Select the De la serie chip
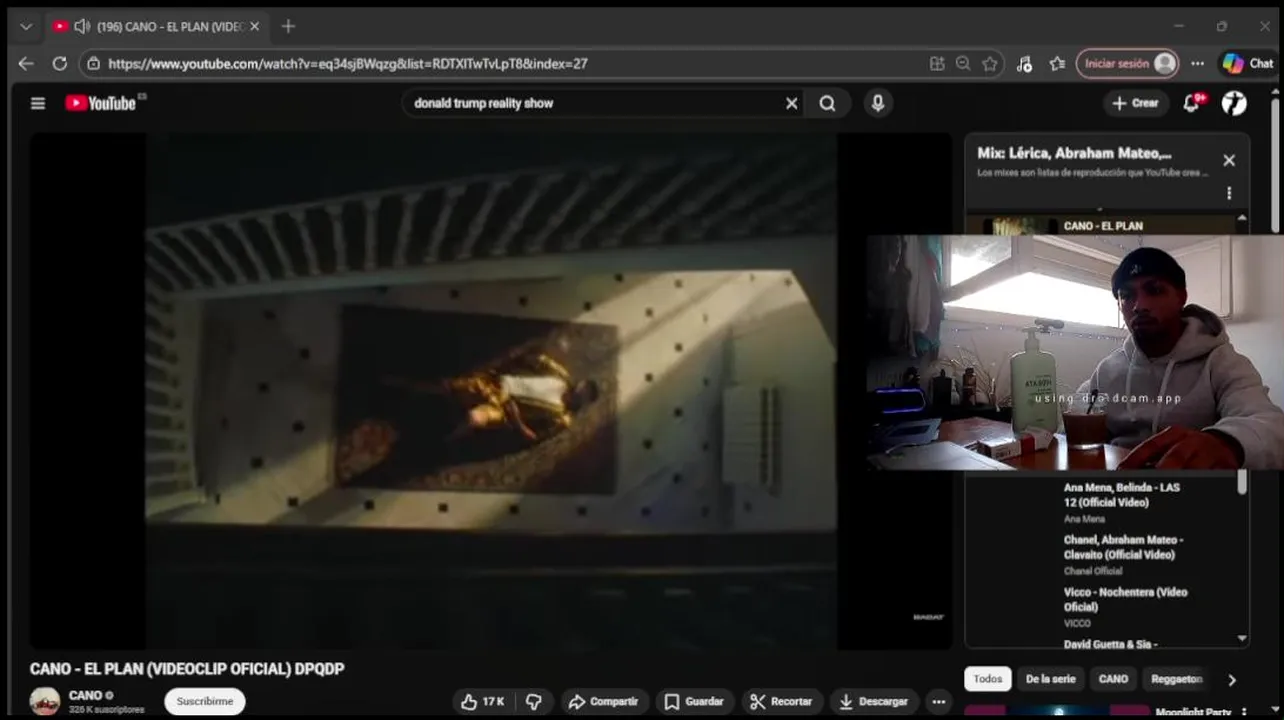This screenshot has width=1284, height=720. pyautogui.click(x=1050, y=679)
